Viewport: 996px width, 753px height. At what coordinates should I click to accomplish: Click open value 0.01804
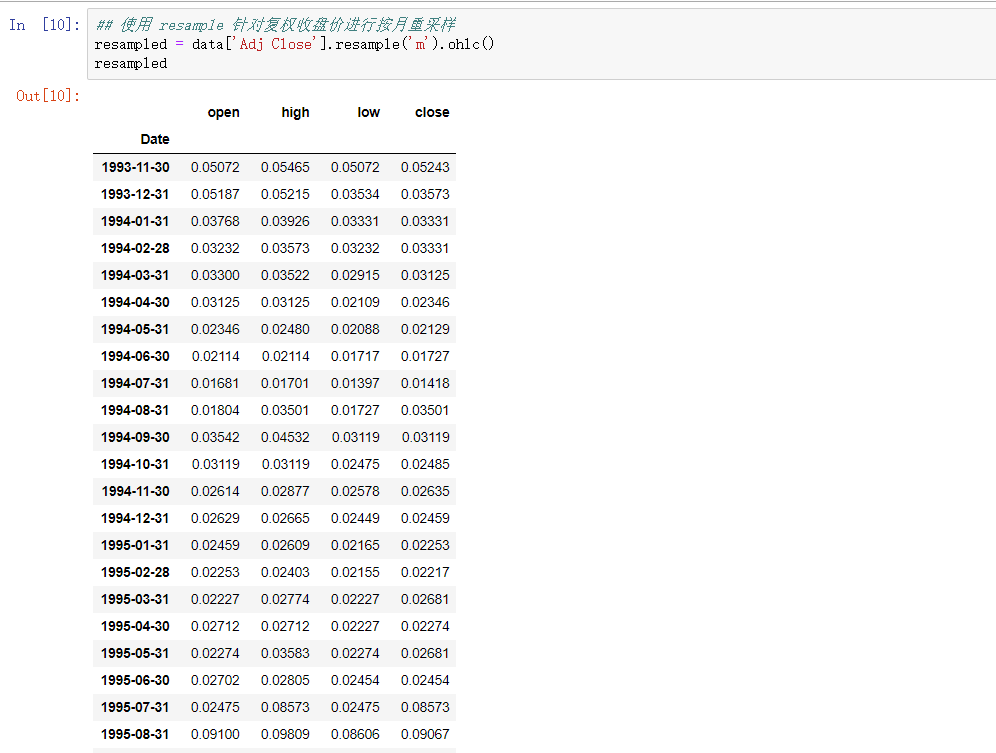click(215, 410)
